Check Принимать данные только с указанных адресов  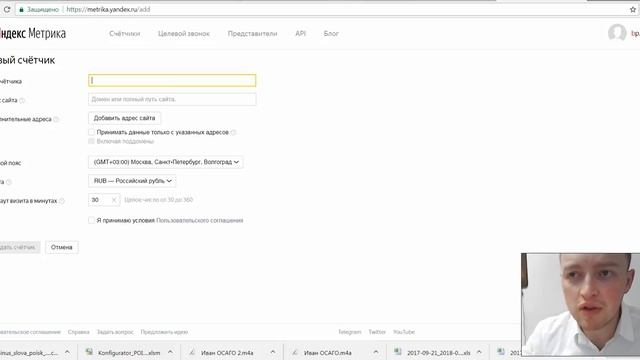pos(91,132)
